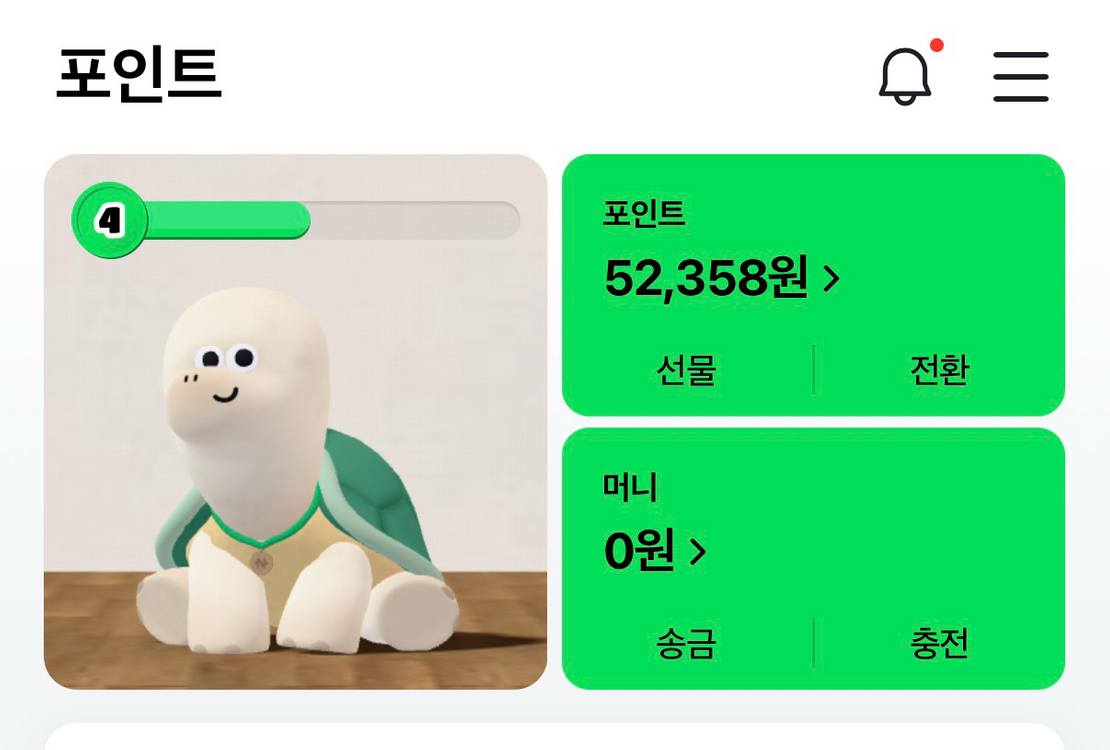Tap the level 4 badge

tap(109, 220)
